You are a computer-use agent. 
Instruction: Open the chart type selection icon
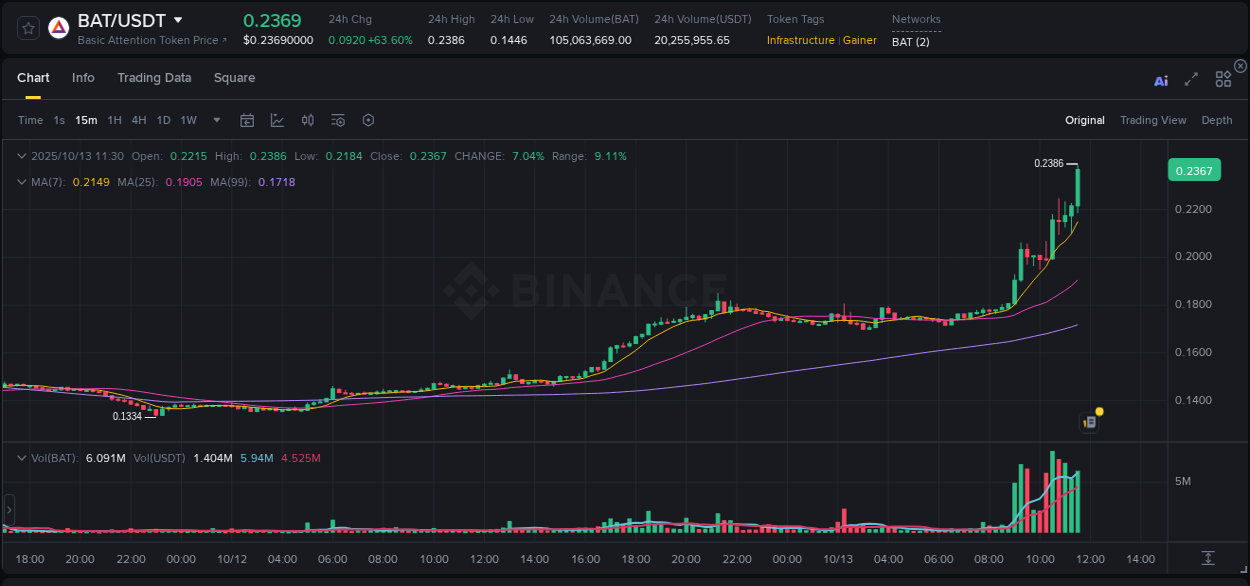coord(277,120)
